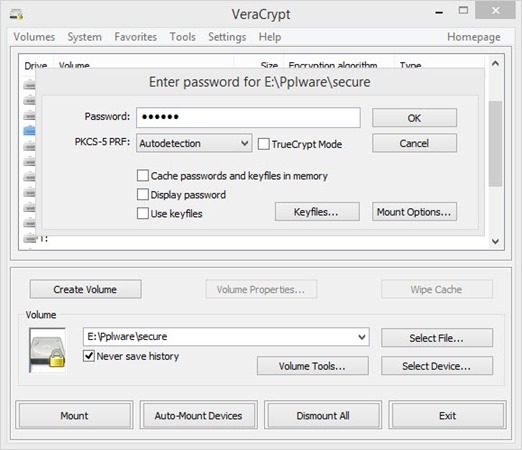Open the PKCS-5 PRF Autodetection dropdown
522x450 pixels.
194,143
